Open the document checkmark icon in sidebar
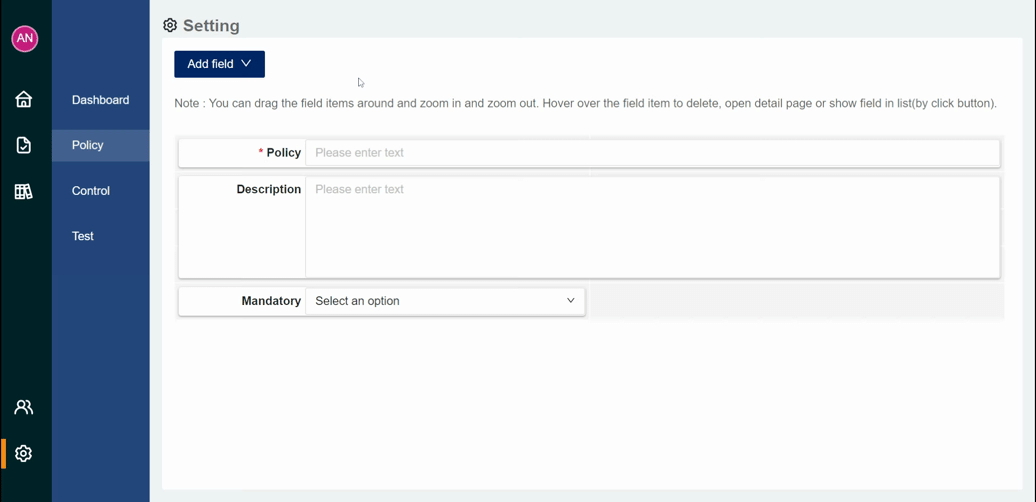The height and width of the screenshot is (502, 1036). click(24, 145)
